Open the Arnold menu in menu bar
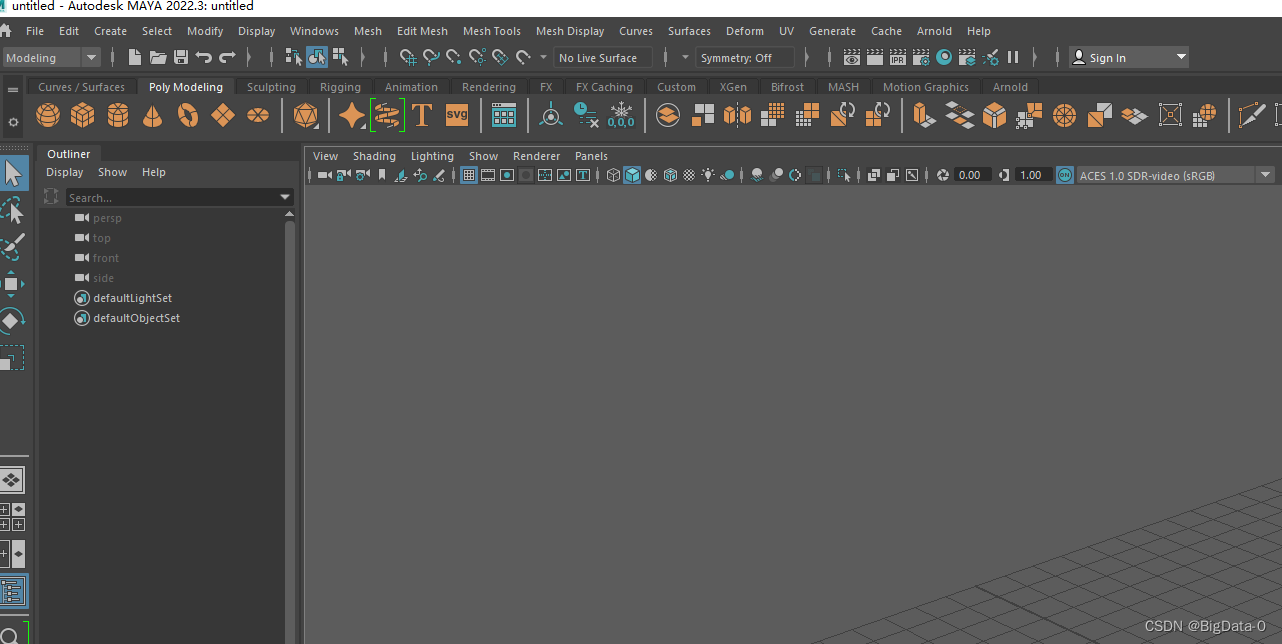This screenshot has width=1282, height=644. (x=934, y=31)
